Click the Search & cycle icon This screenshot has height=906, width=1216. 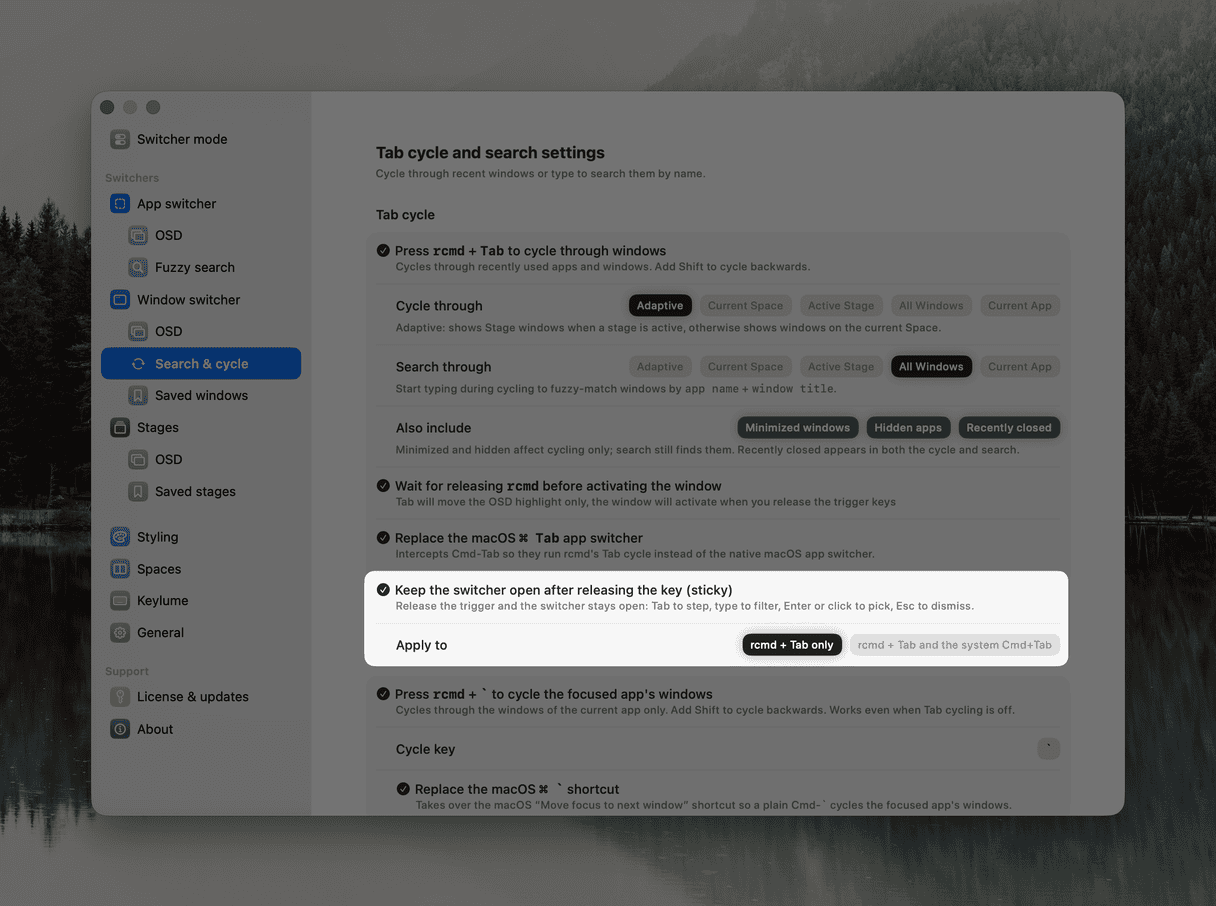coord(138,364)
